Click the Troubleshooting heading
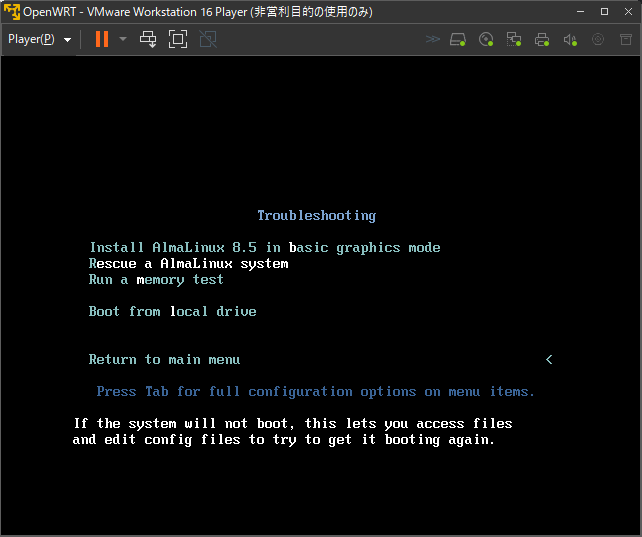The image size is (642, 537). coord(316,215)
